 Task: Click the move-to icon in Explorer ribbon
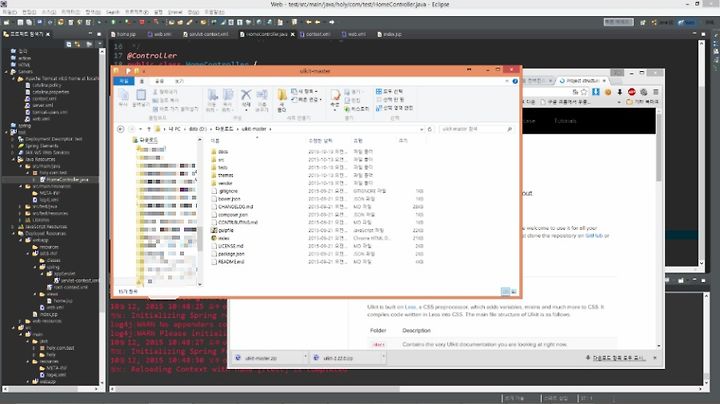coord(212,95)
